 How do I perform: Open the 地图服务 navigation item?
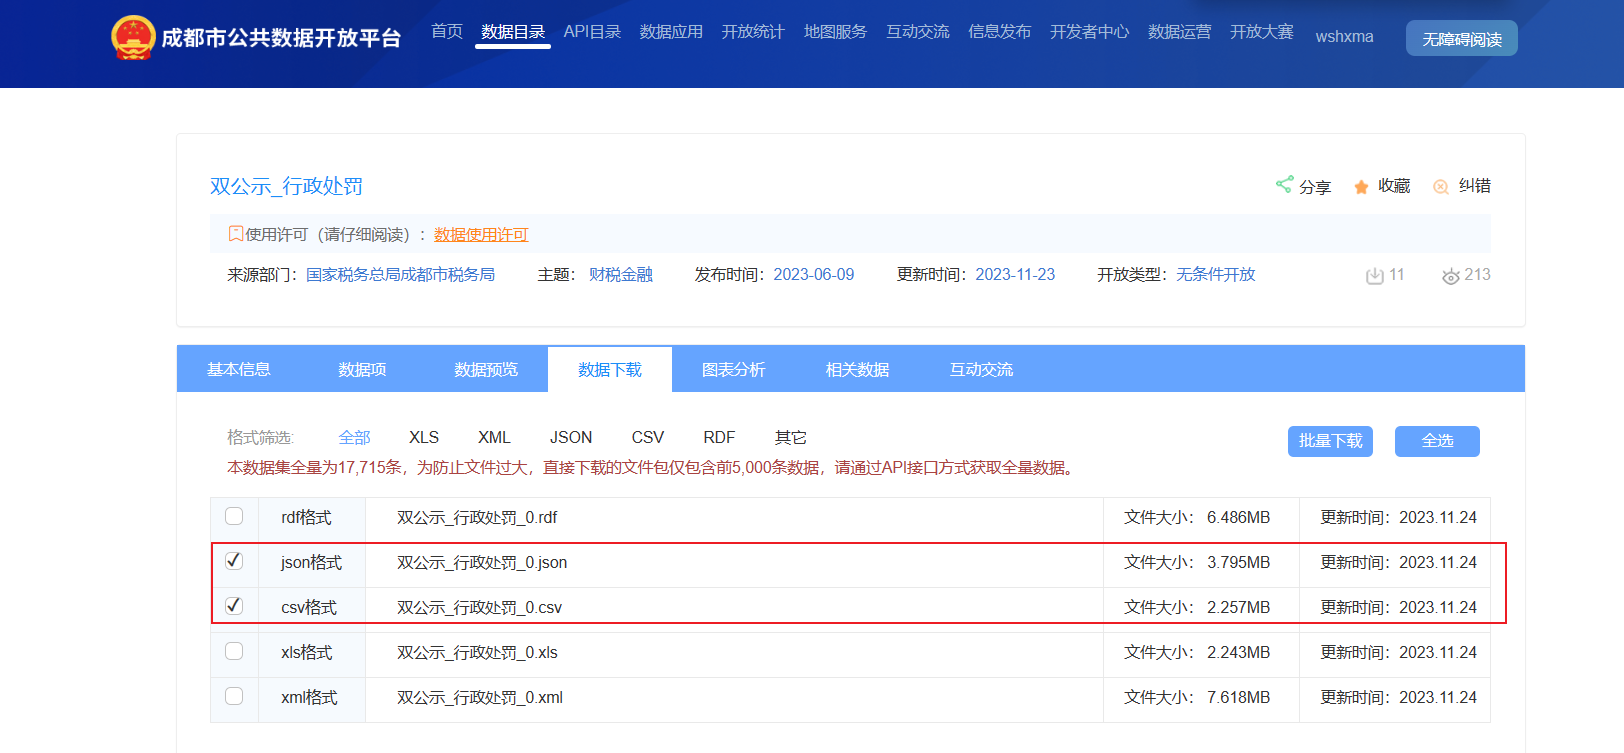[x=835, y=32]
